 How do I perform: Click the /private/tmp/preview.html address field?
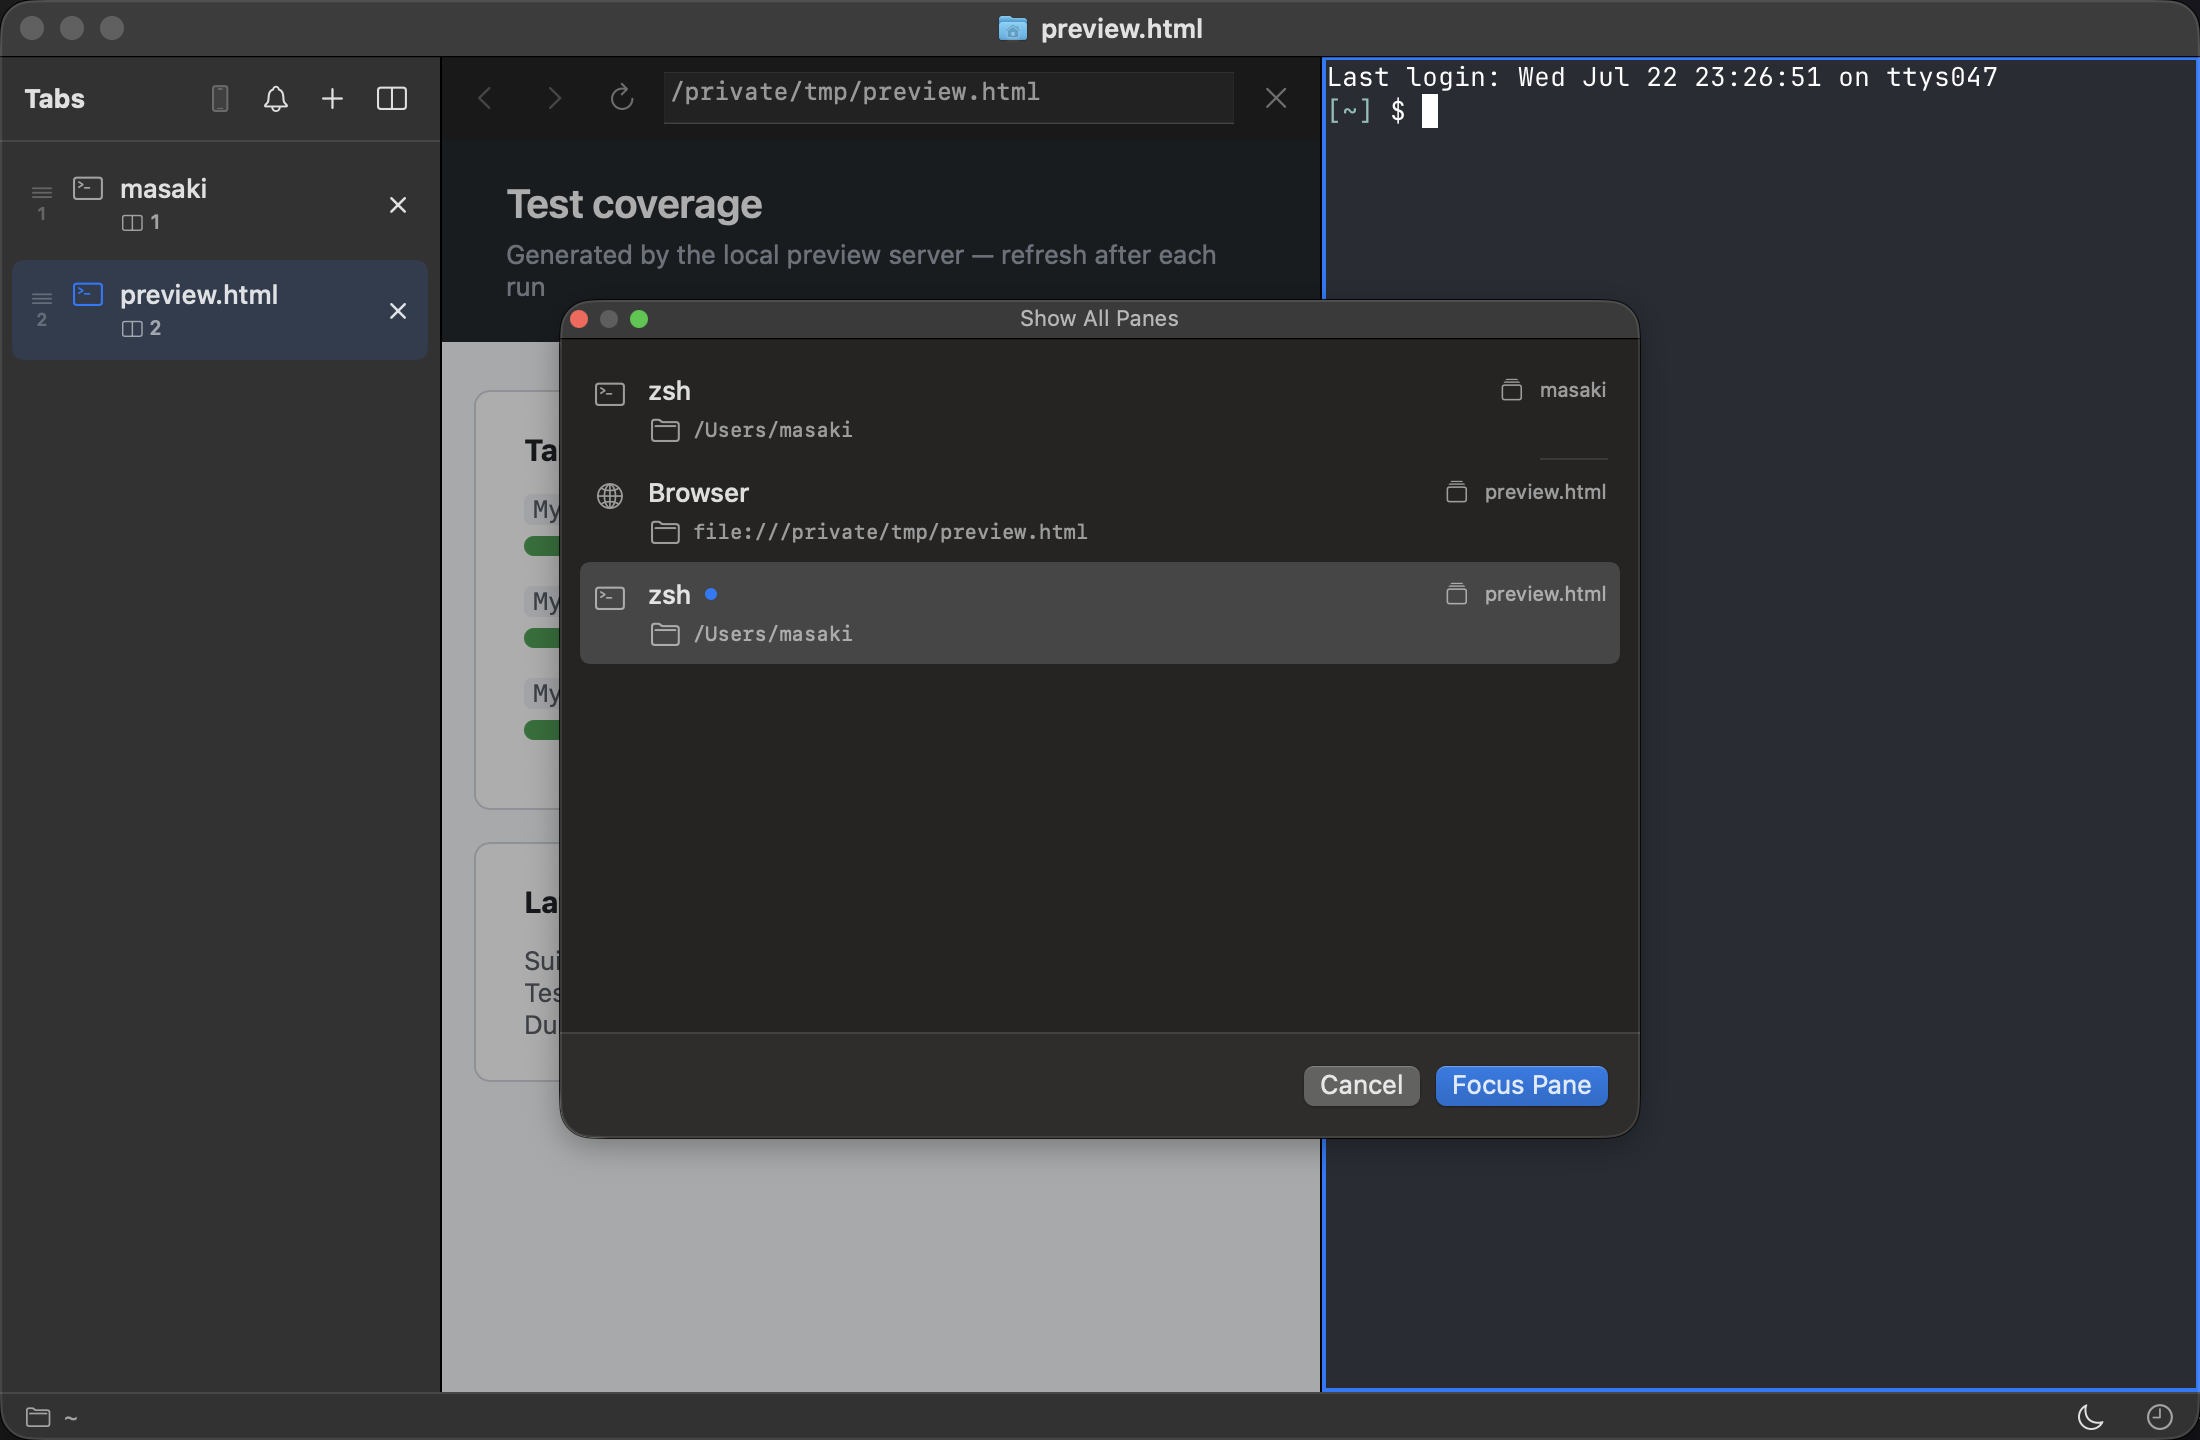[x=948, y=97]
